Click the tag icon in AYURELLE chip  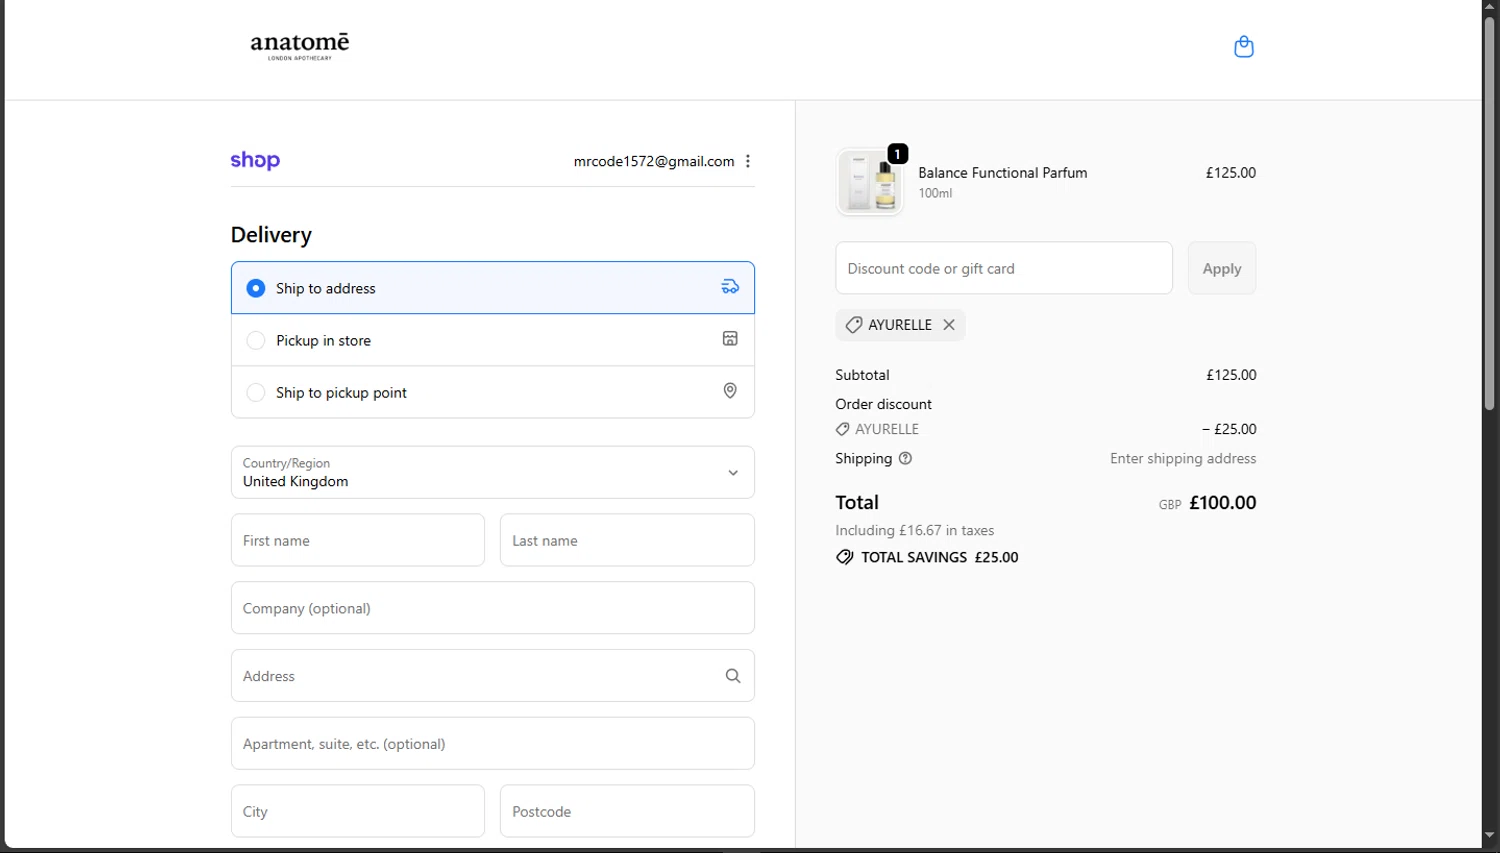pyautogui.click(x=854, y=325)
